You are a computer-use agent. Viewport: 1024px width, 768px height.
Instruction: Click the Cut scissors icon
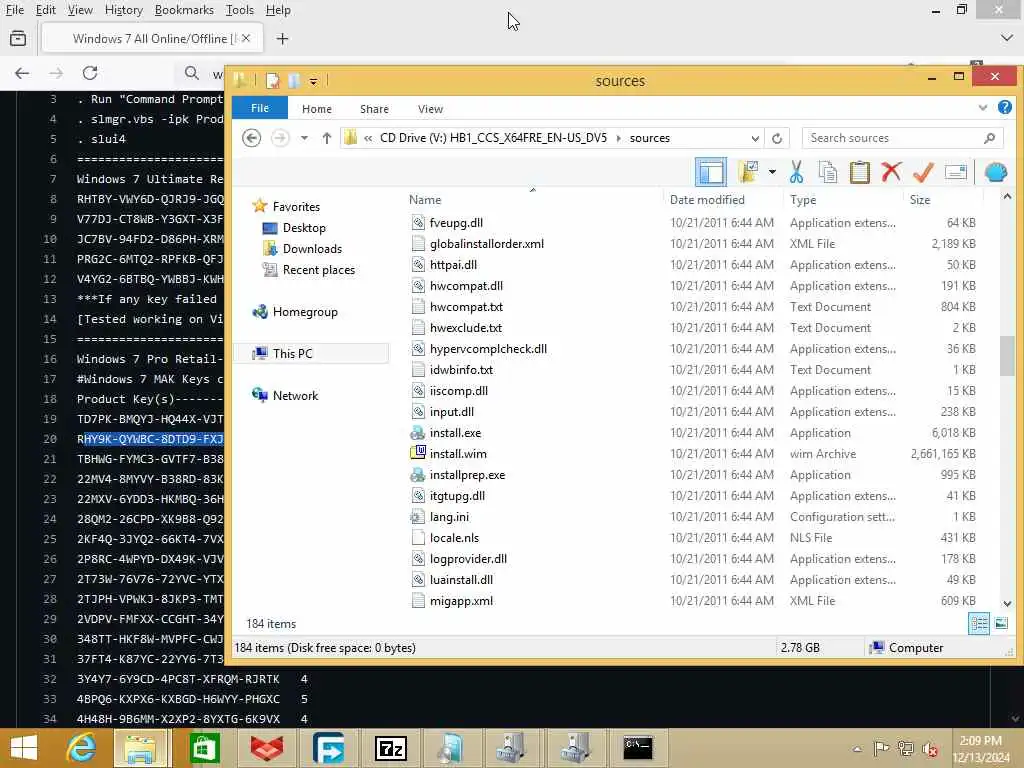(796, 172)
